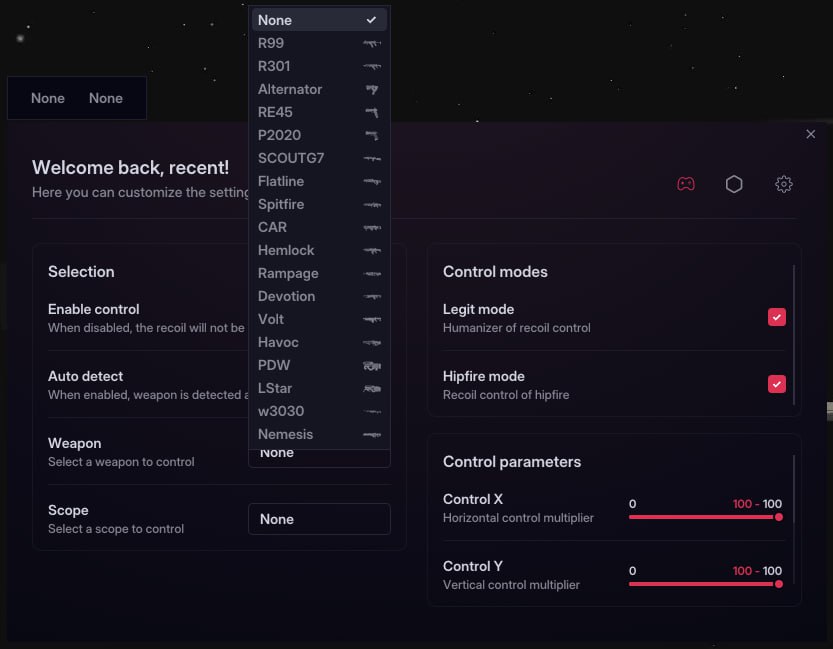Open the Scope selection dropdown
The height and width of the screenshot is (649, 833).
[319, 519]
